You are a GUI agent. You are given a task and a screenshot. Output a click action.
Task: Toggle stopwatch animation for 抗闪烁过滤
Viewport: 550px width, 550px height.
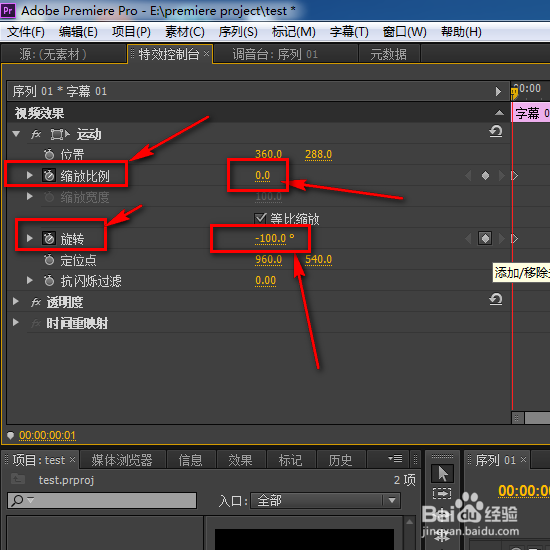49,281
